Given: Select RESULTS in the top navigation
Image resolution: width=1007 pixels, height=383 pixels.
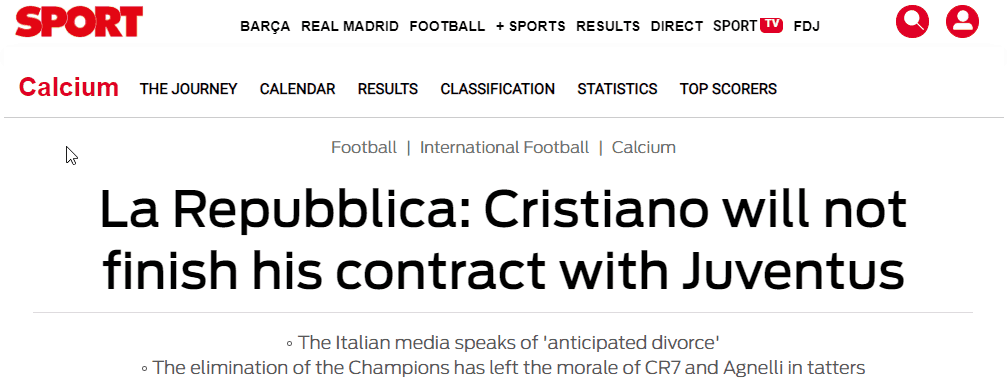Looking at the screenshot, I should [608, 26].
